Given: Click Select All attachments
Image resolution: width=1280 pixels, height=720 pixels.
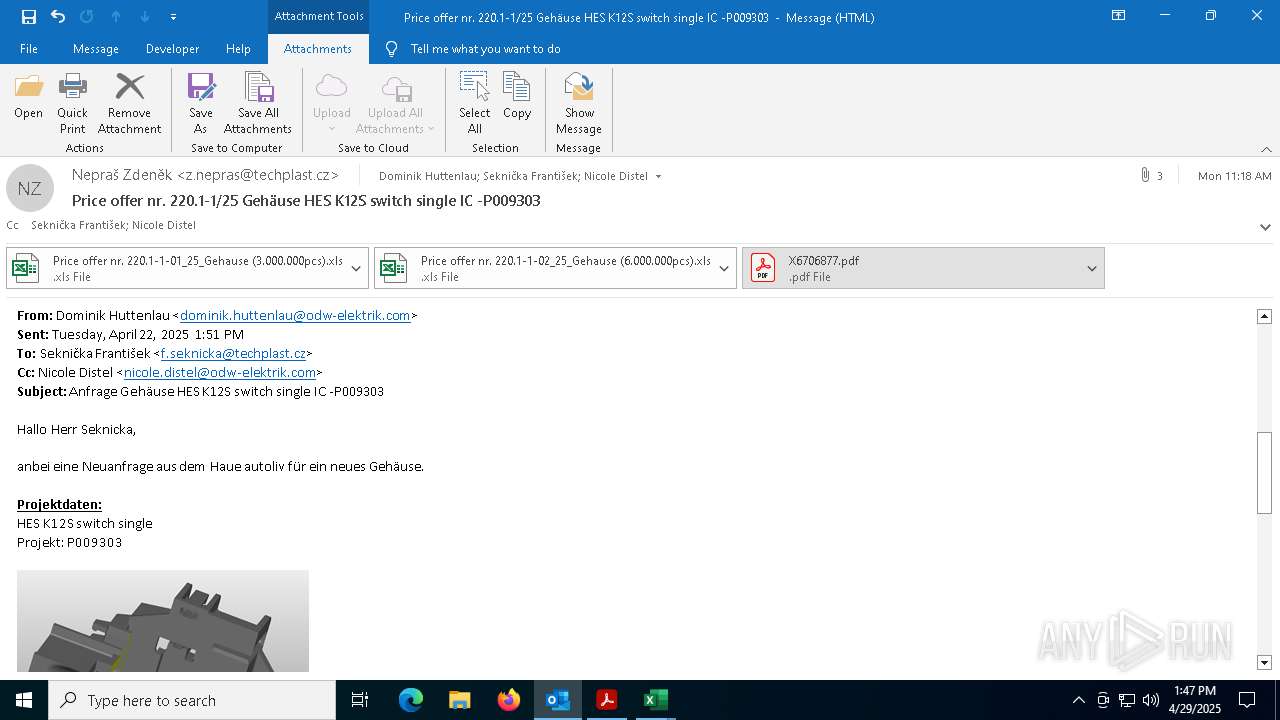Looking at the screenshot, I should pos(475,104).
